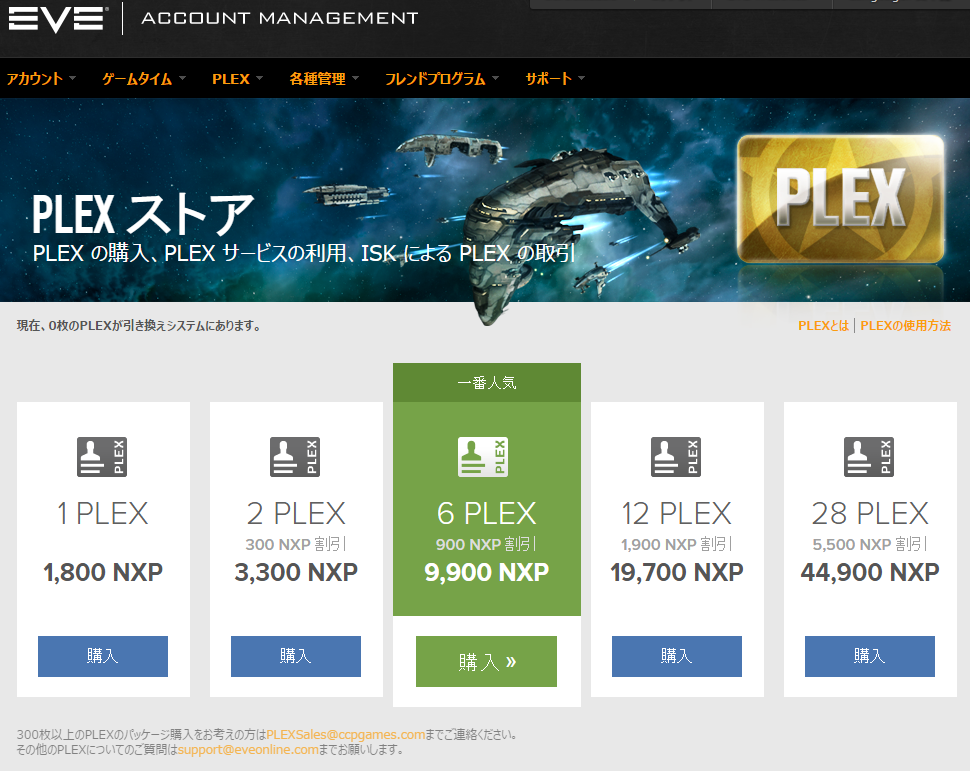This screenshot has height=771, width=970.
Task: Open the 各種管理 menu
Action: coord(324,79)
